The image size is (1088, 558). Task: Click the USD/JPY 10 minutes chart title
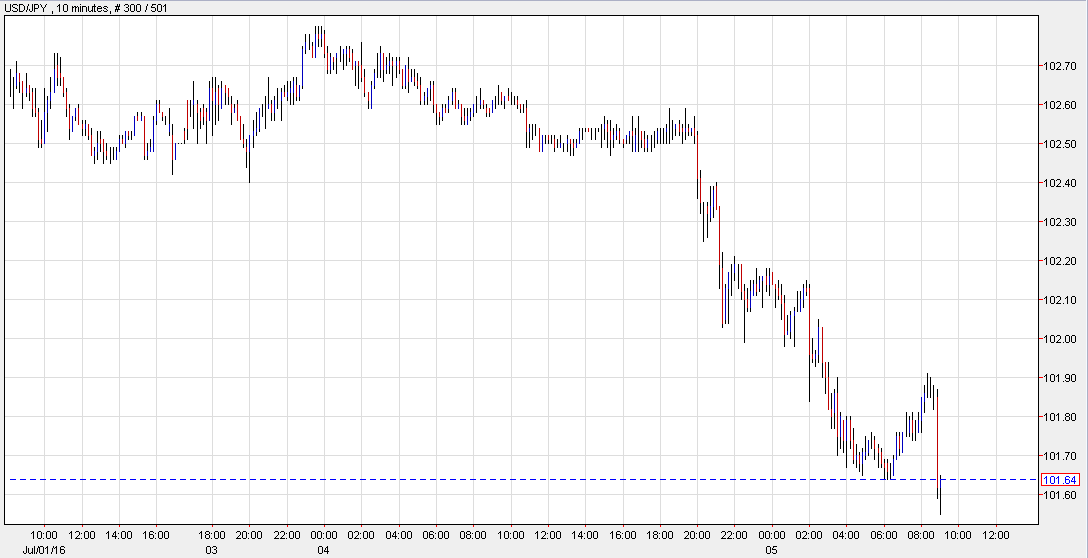85,8
